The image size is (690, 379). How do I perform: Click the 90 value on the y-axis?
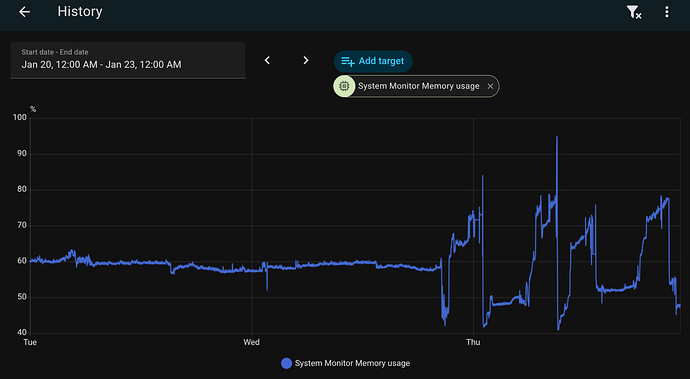click(22, 154)
